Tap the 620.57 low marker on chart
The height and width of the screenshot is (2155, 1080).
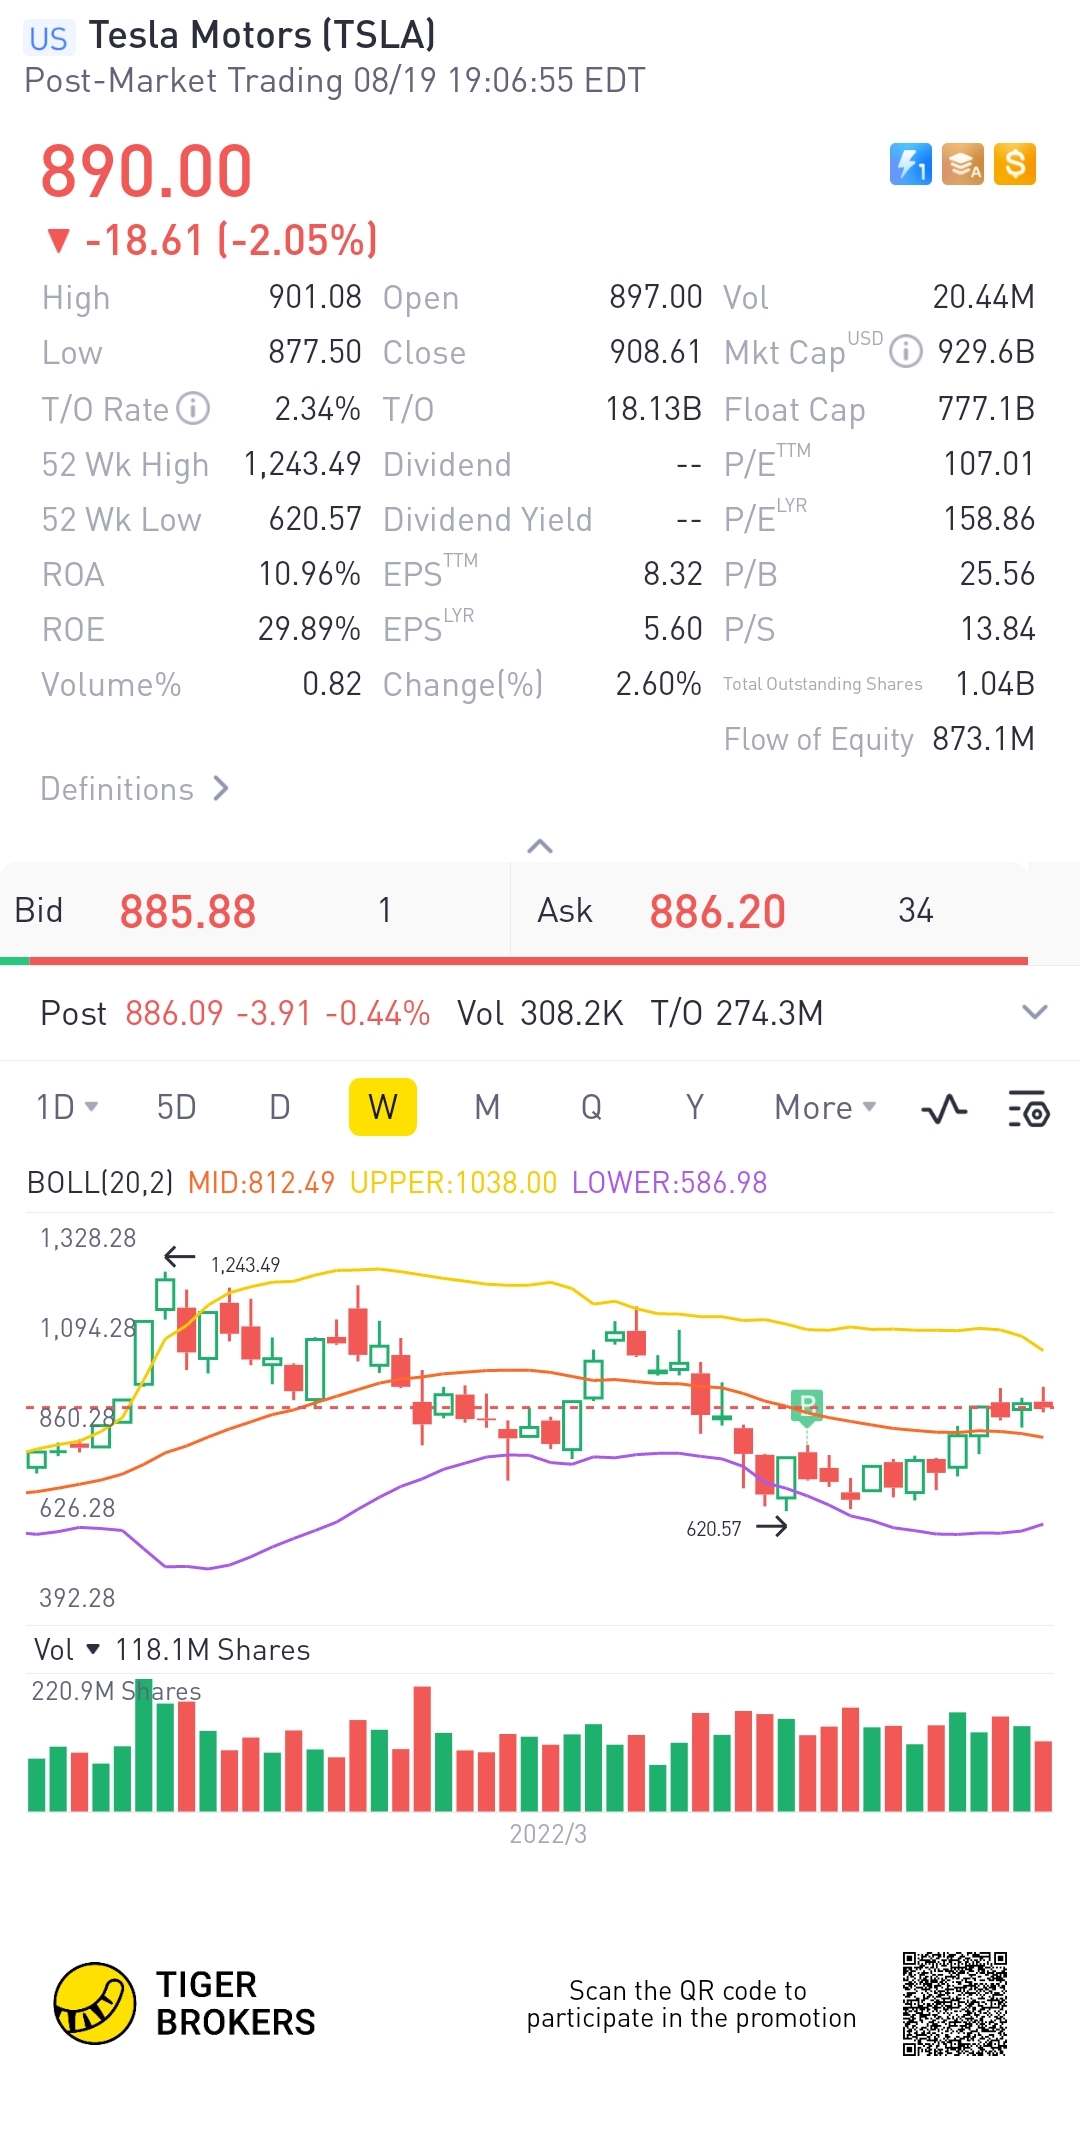coord(714,1528)
